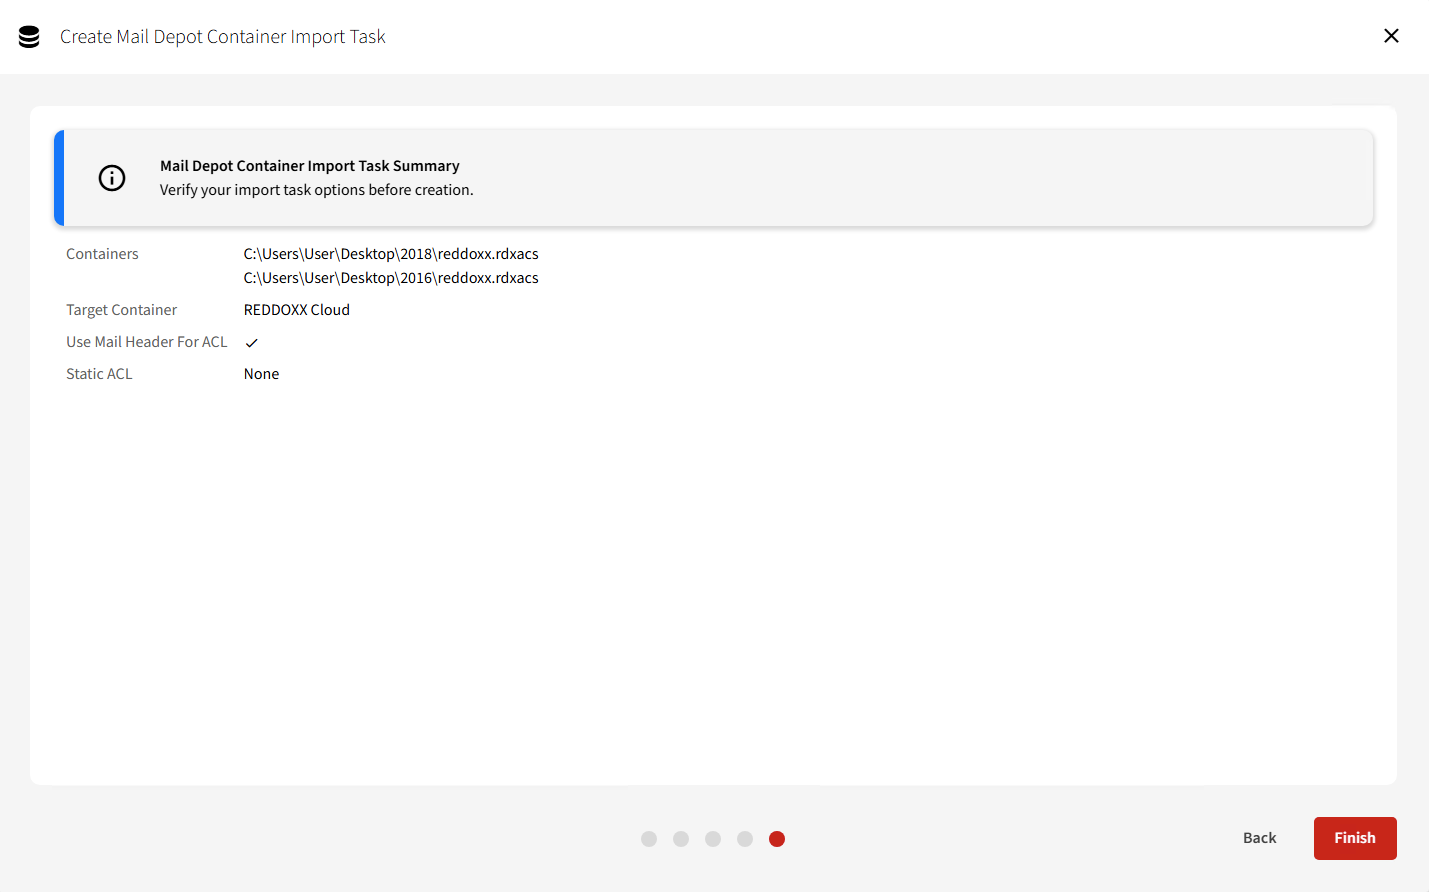This screenshot has width=1429, height=892.
Task: Go back using the Back button
Action: click(x=1260, y=838)
